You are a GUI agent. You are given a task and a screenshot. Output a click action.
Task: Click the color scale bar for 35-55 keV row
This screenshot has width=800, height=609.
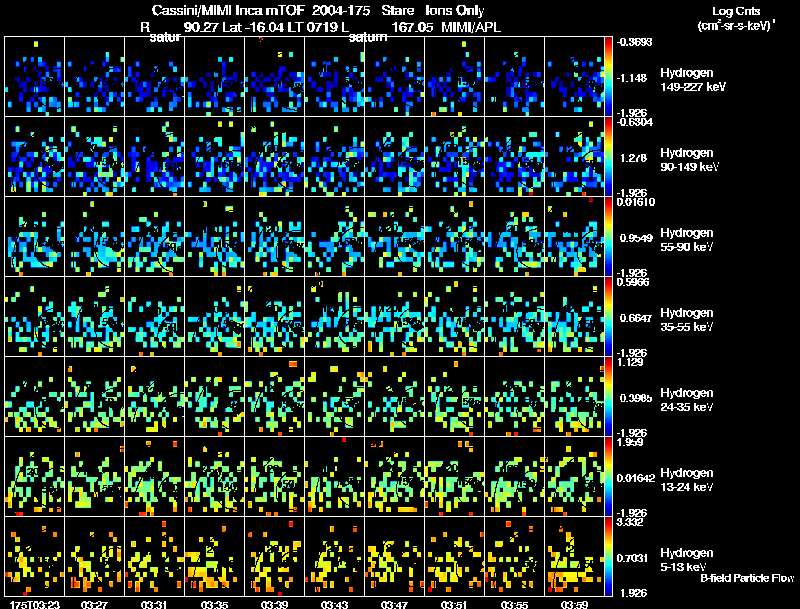(x=608, y=317)
